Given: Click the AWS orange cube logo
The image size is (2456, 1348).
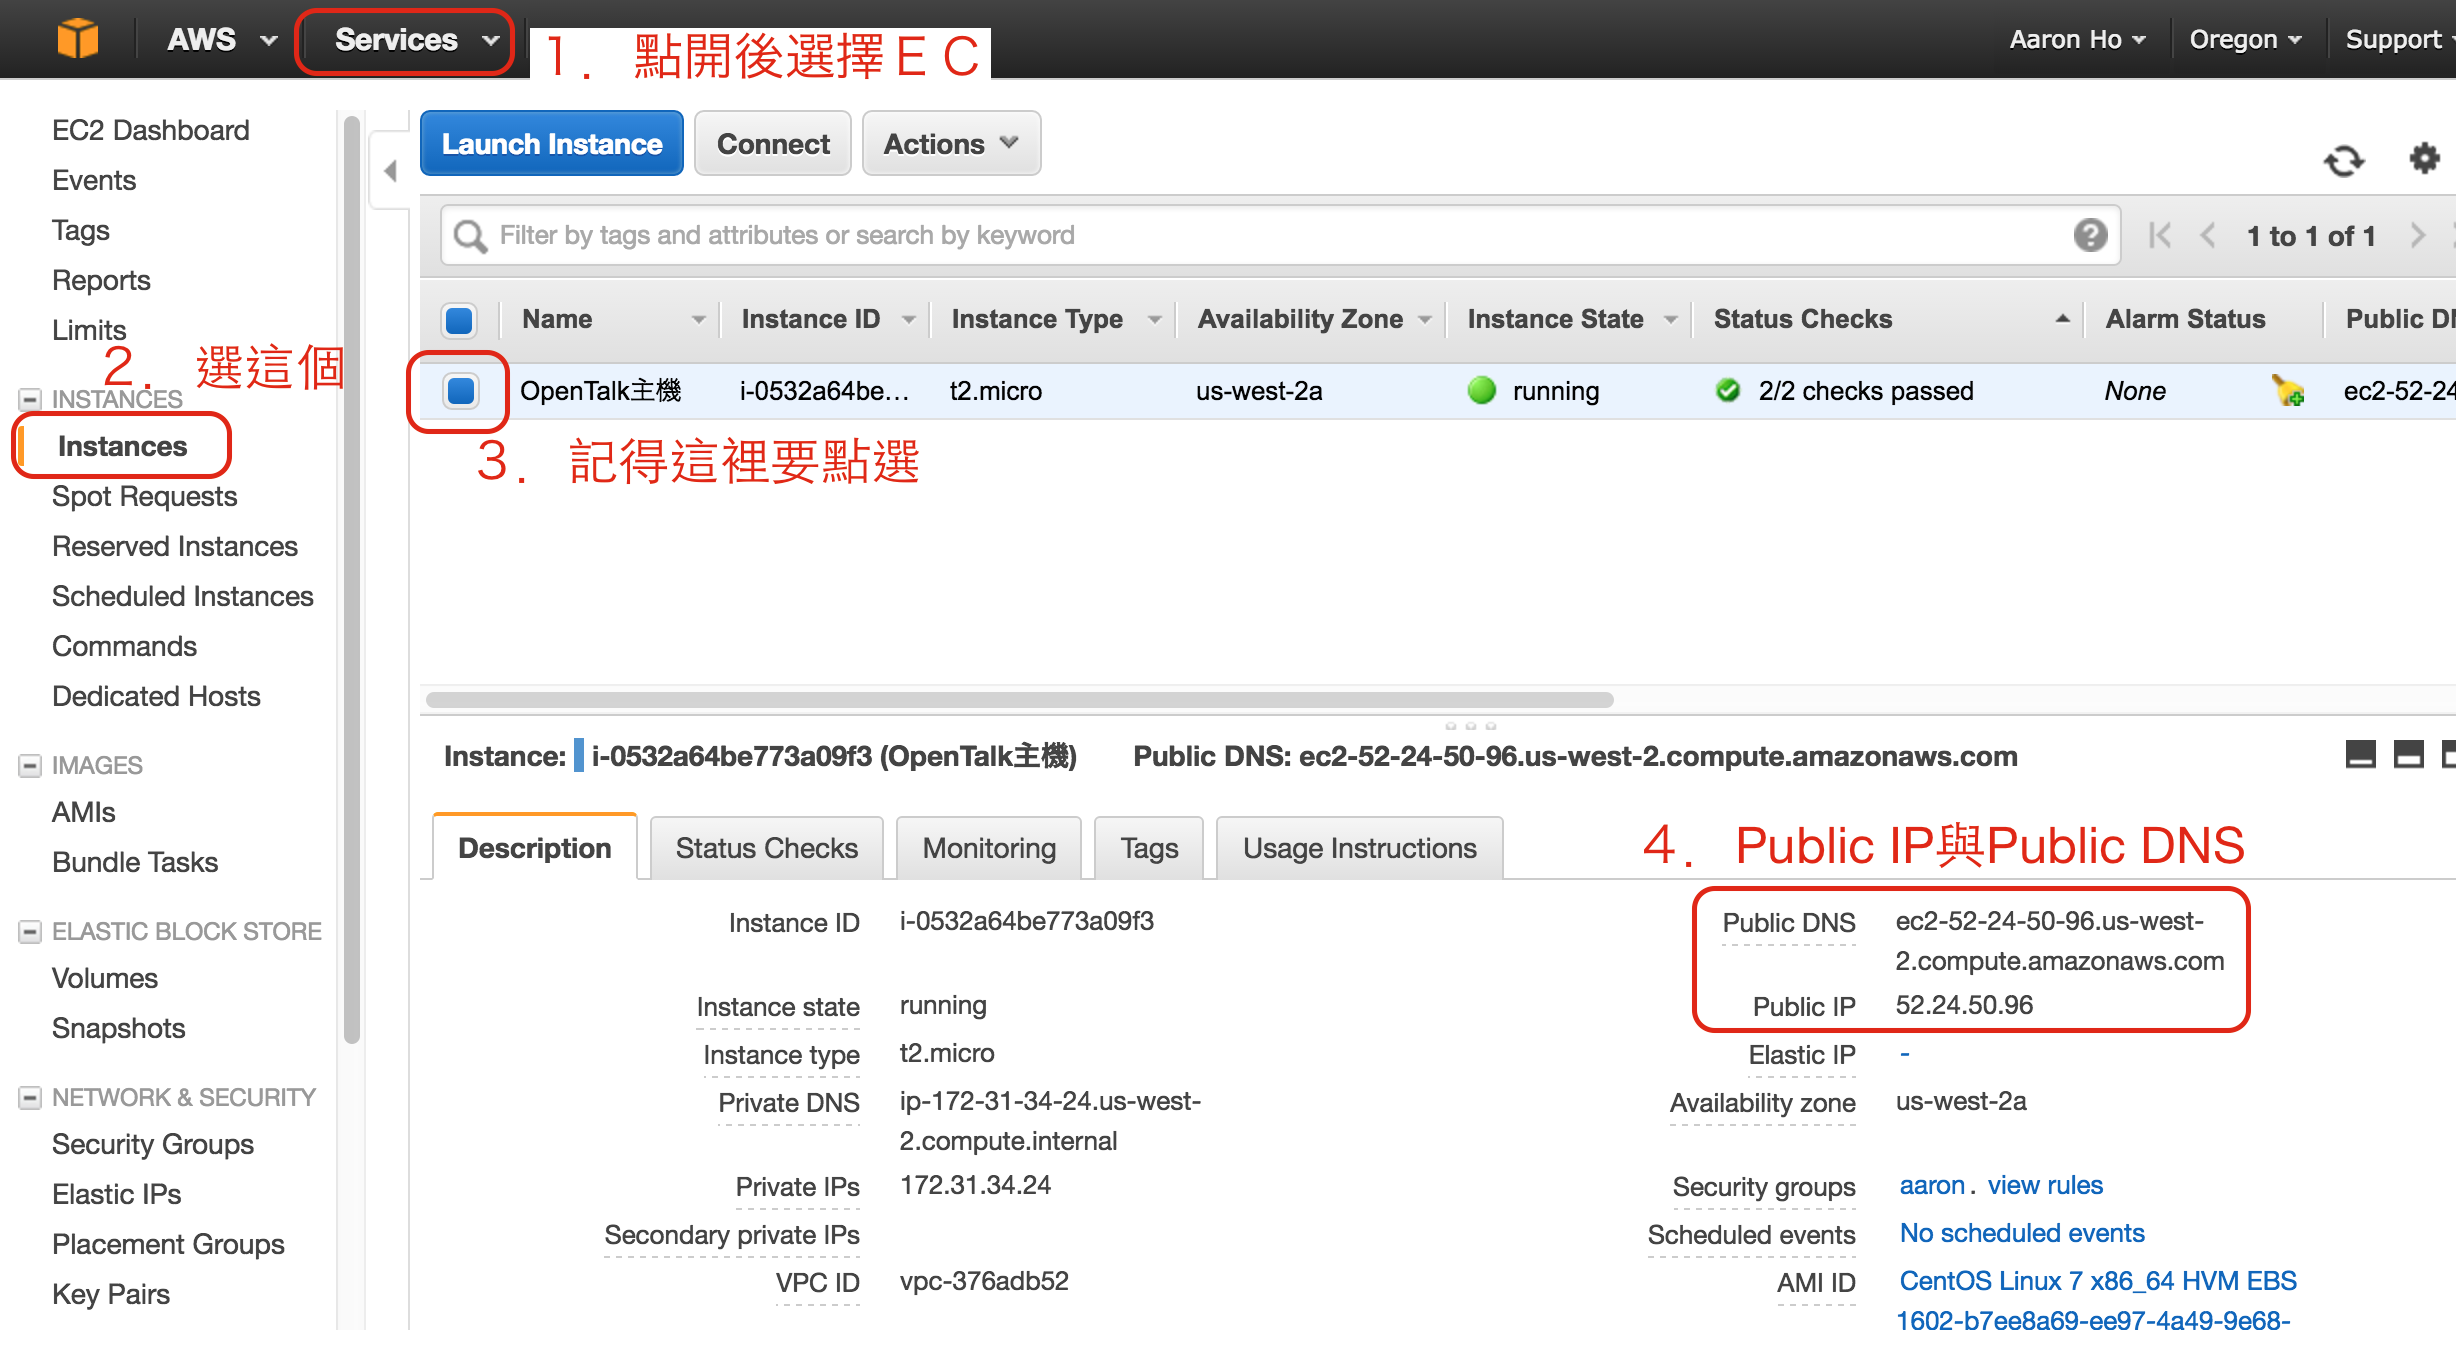Looking at the screenshot, I should click(77, 39).
